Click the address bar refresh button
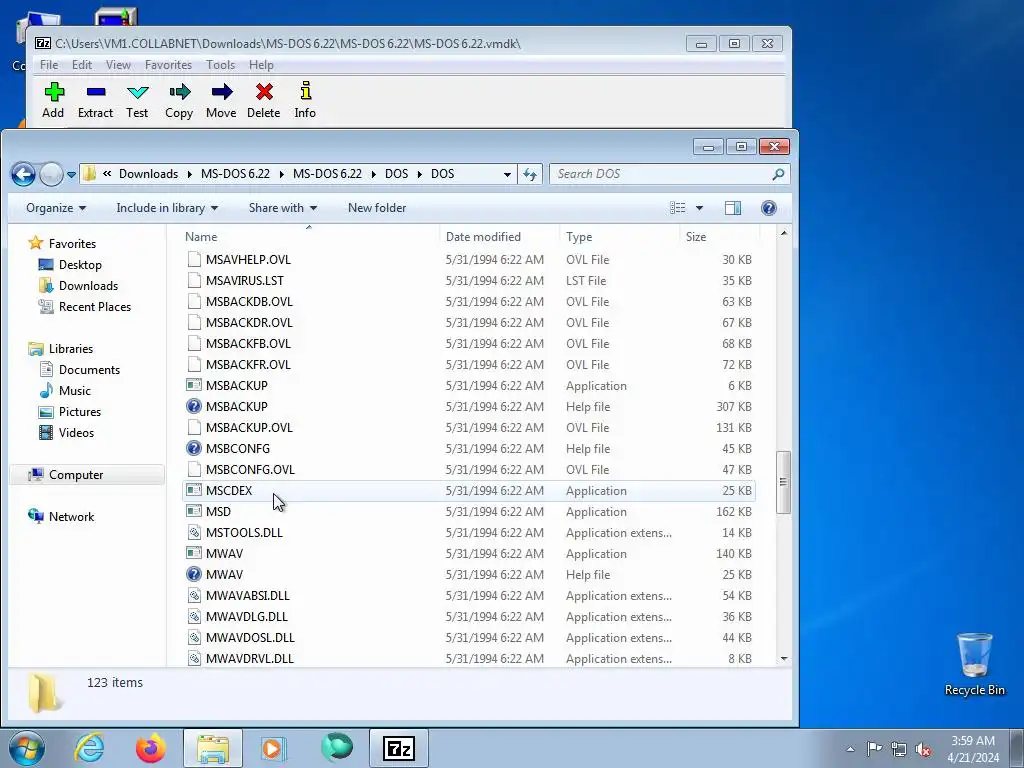The width and height of the screenshot is (1024, 768). 530,174
